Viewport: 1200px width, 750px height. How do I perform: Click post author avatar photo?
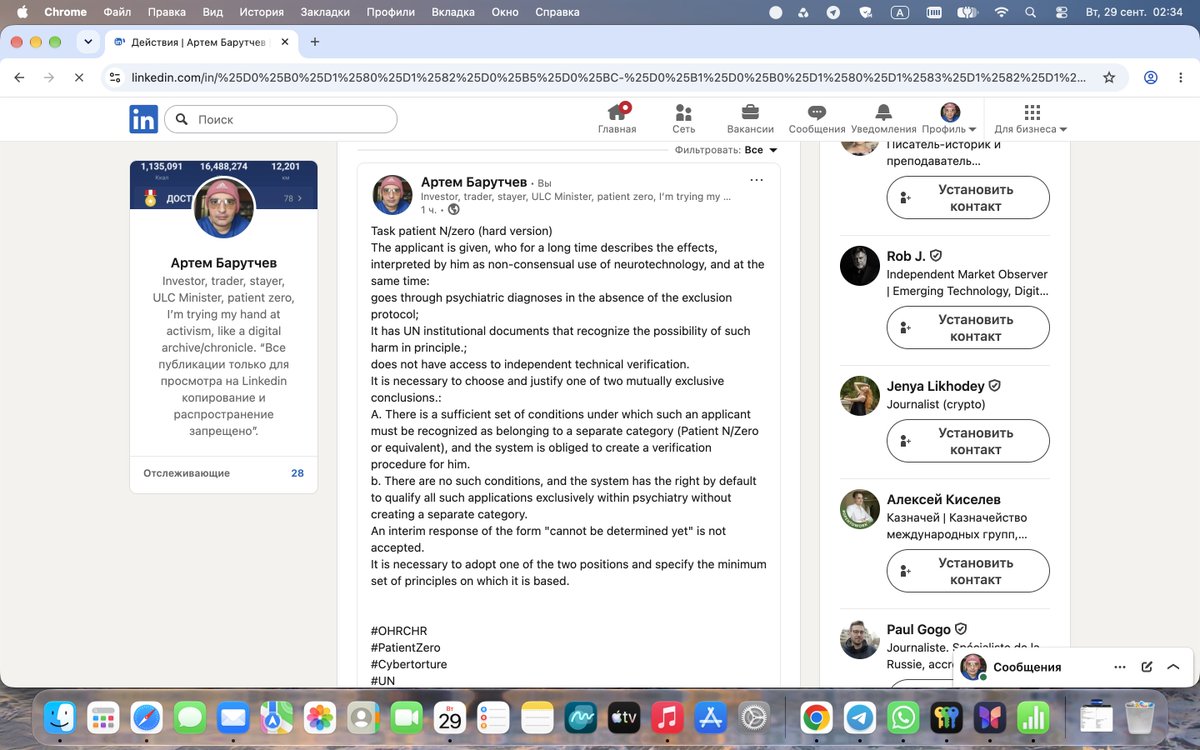pos(393,194)
